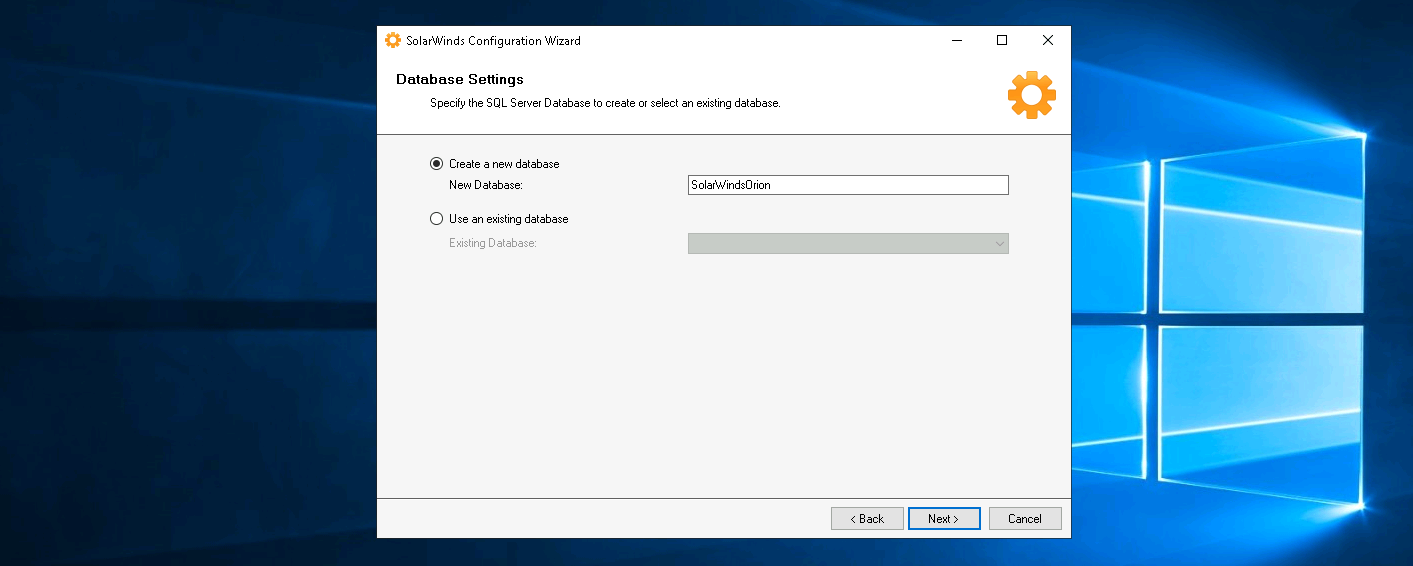Close the SolarWinds Configuration Wizard window

[1047, 41]
